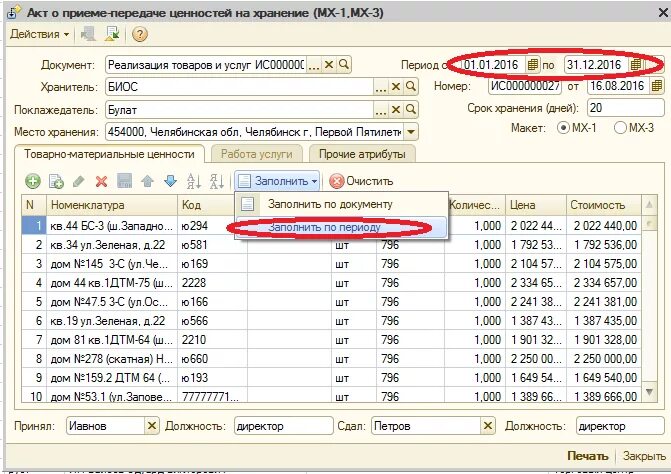Open calendar for period start date
The height and width of the screenshot is (474, 671).
[x=532, y=65]
